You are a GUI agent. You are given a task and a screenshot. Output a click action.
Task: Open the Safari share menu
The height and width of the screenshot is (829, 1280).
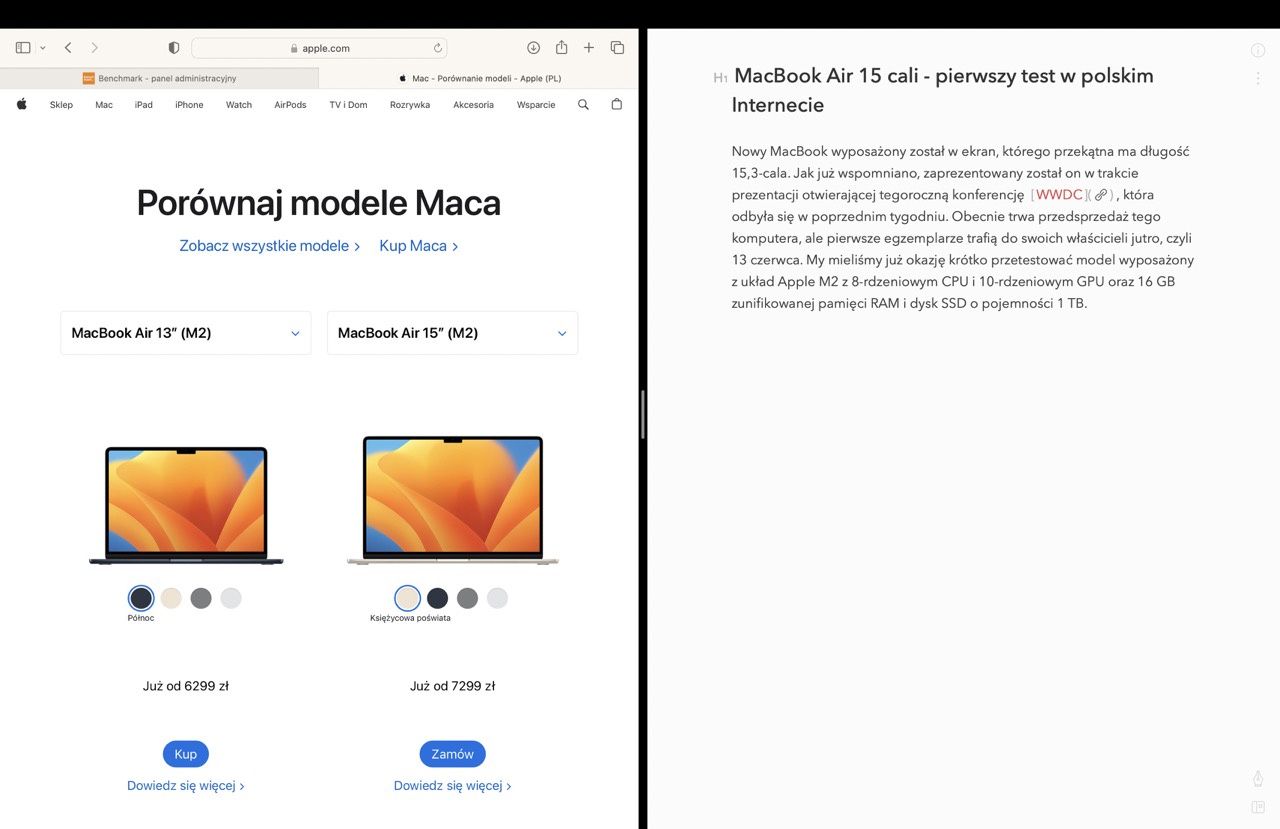tap(562, 47)
